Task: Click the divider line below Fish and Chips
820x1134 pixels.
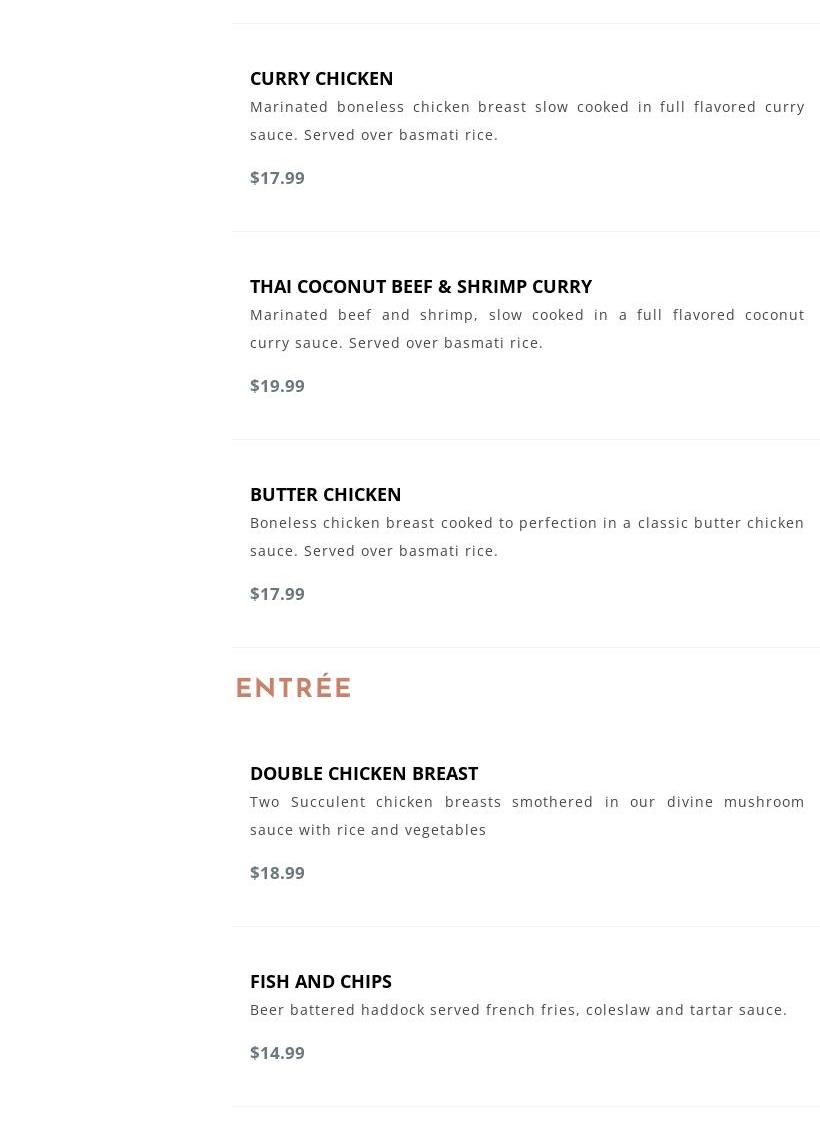Action: [525, 1107]
